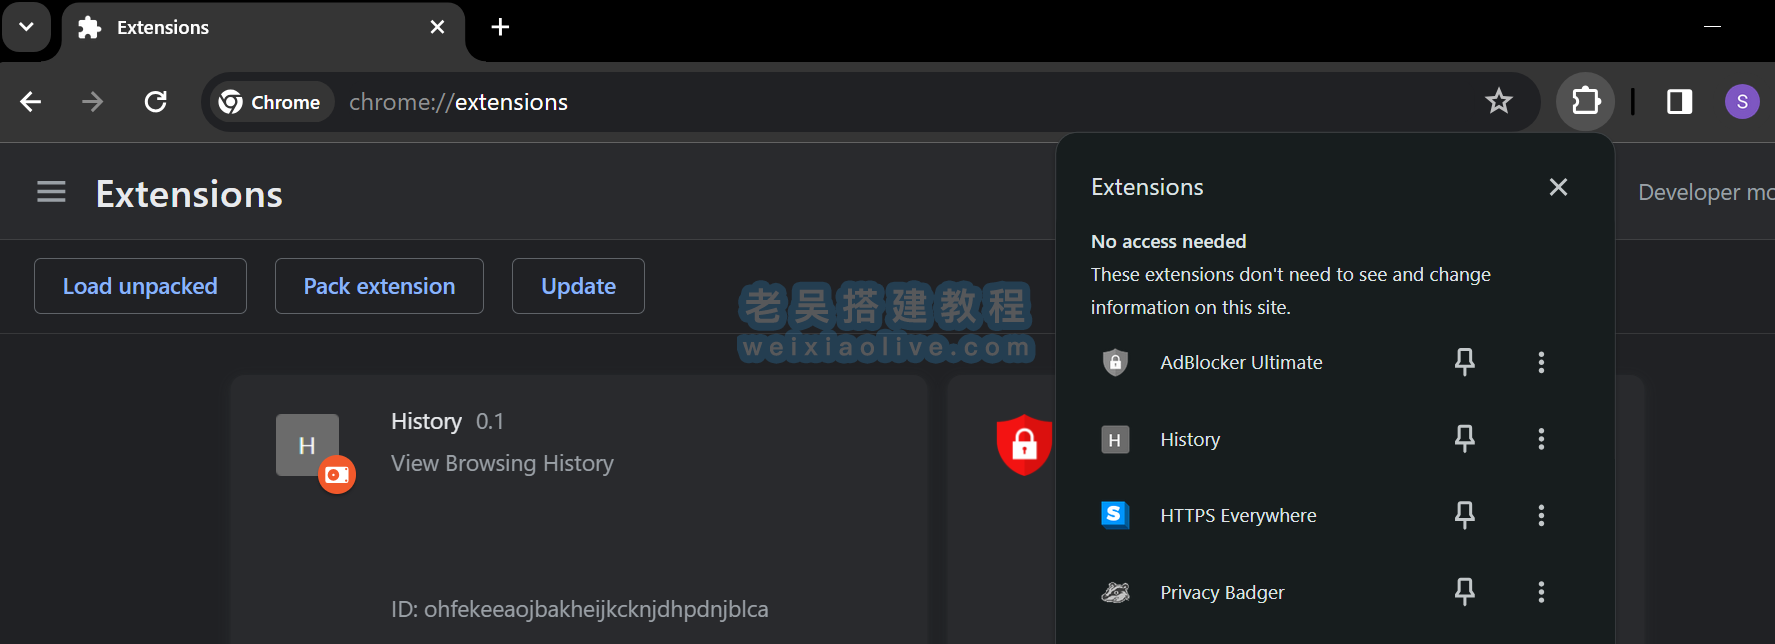Click the Load unpacked button
This screenshot has height=644, width=1775.
140,286
